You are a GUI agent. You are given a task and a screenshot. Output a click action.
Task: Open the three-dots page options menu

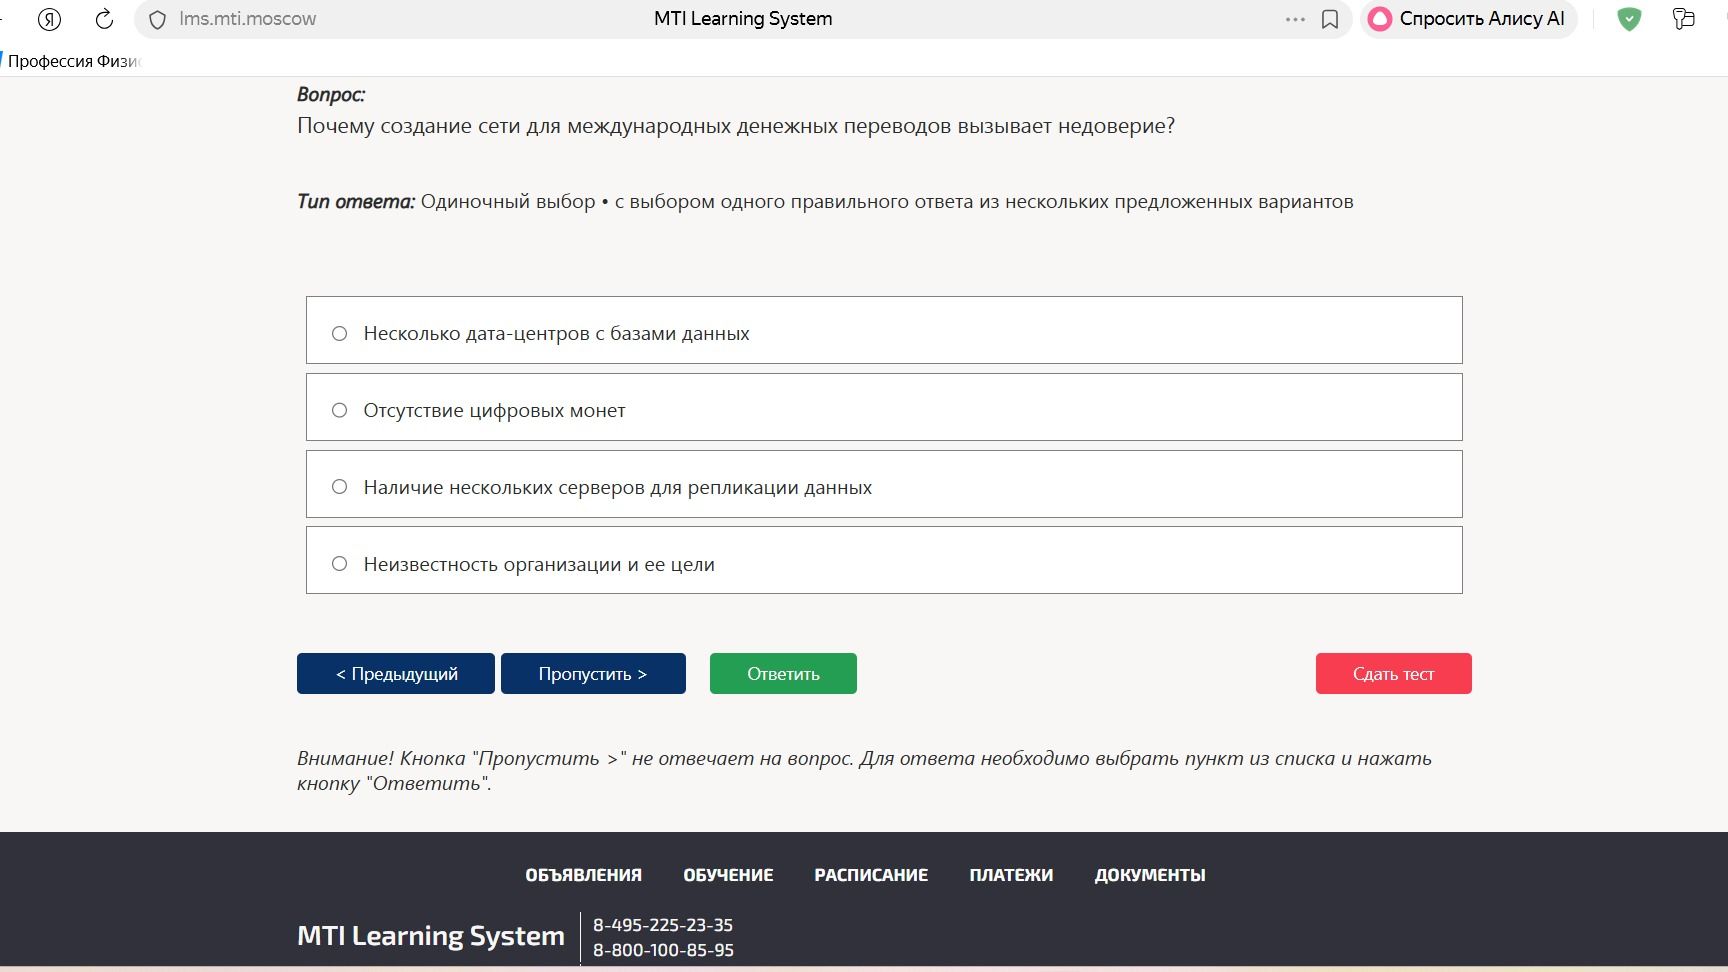(x=1295, y=19)
